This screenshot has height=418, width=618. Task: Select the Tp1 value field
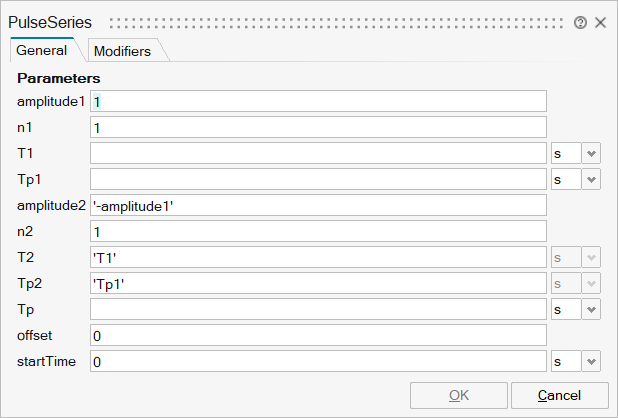coord(318,179)
